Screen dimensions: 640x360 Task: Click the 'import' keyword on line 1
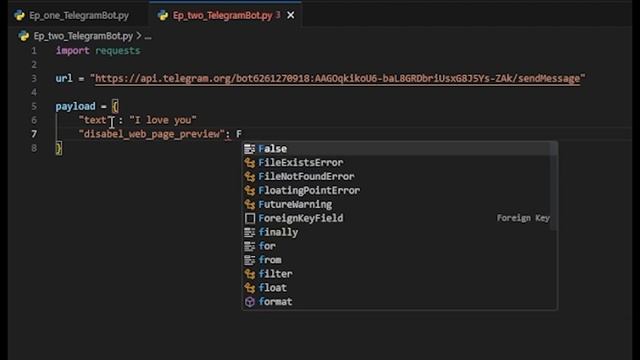pos(73,51)
